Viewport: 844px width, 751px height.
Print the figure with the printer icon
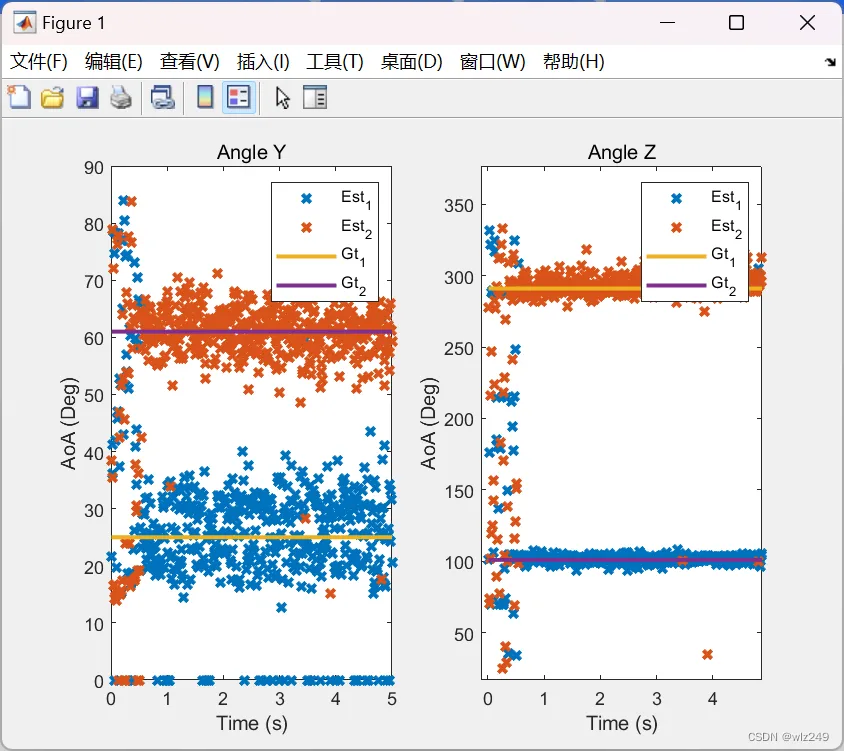point(121,98)
